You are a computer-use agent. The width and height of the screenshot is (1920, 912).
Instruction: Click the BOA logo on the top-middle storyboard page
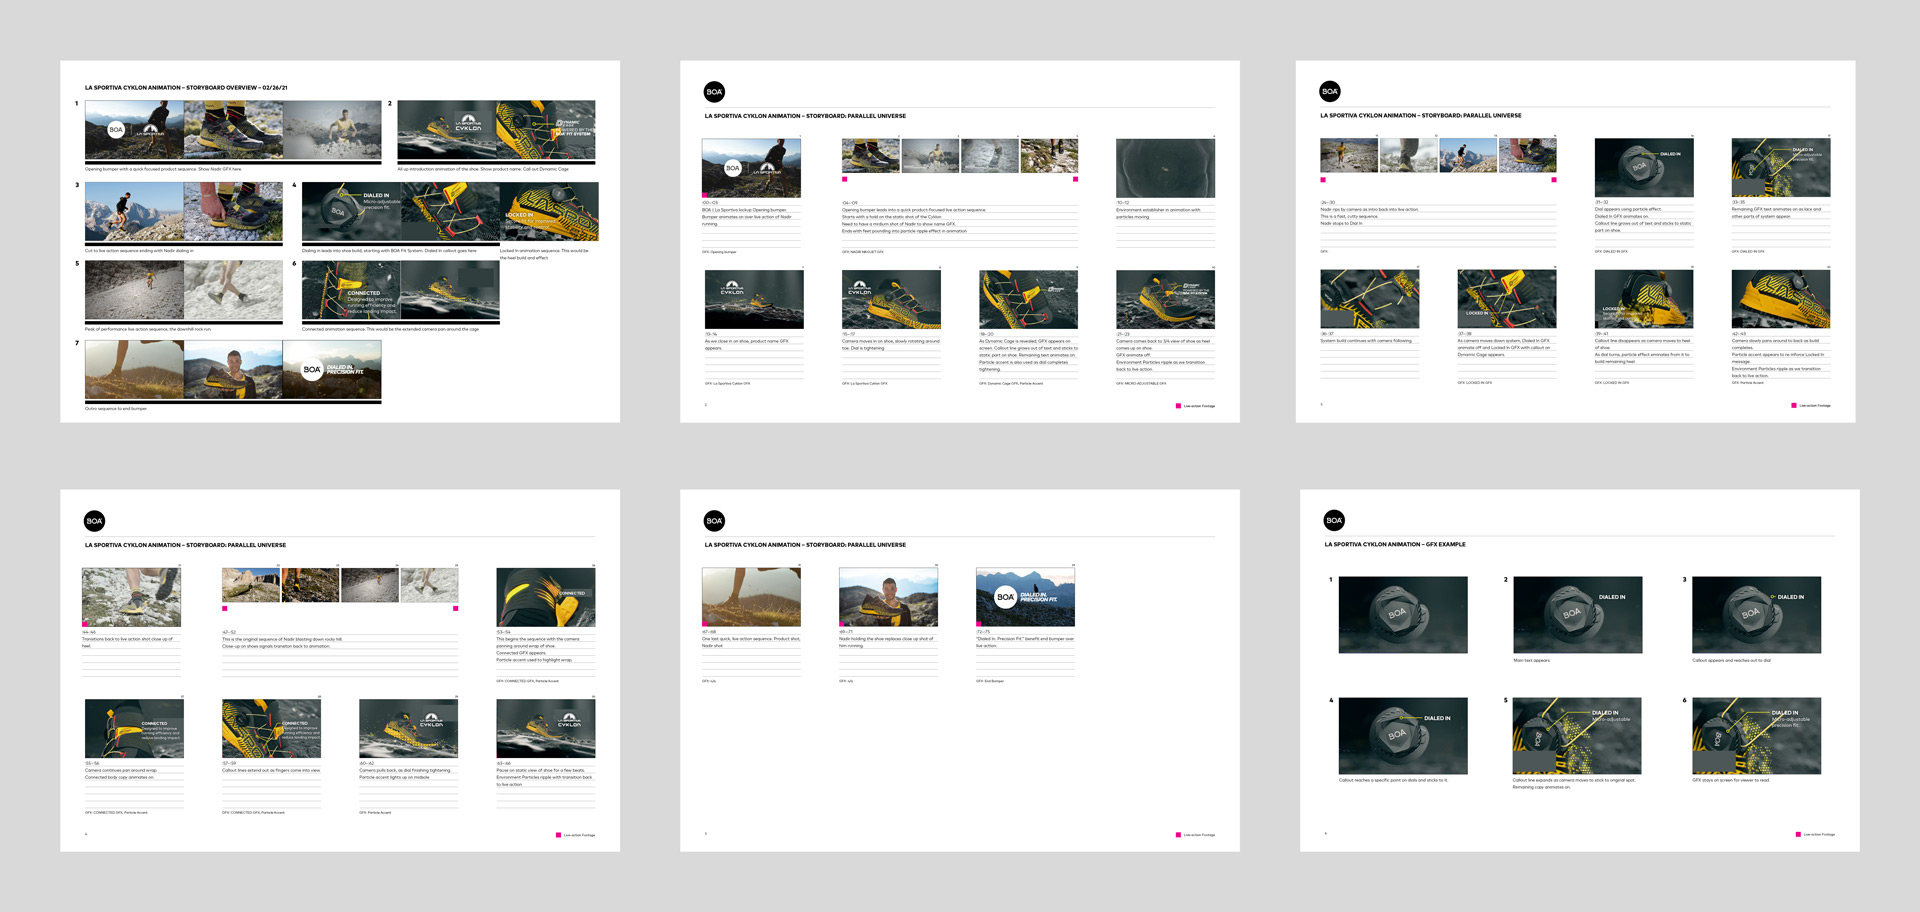714,92
